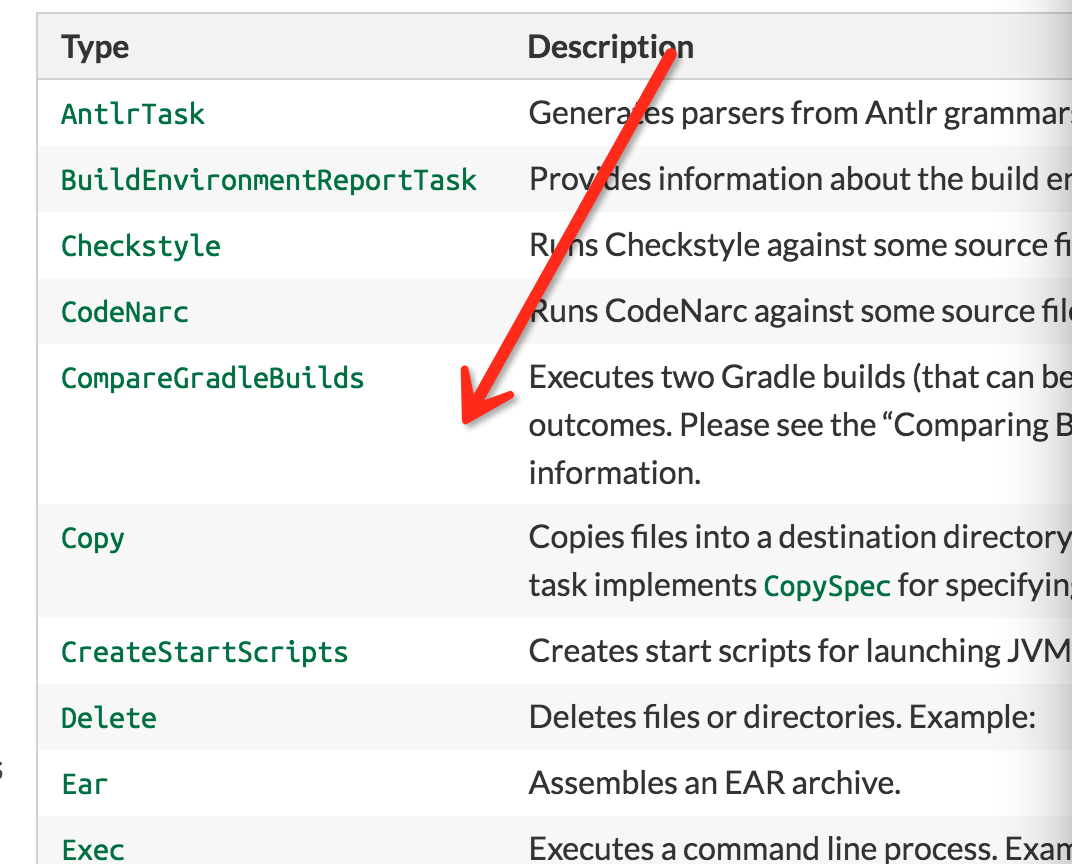Select 'Deletes files or directories. Example:' text

[782, 717]
